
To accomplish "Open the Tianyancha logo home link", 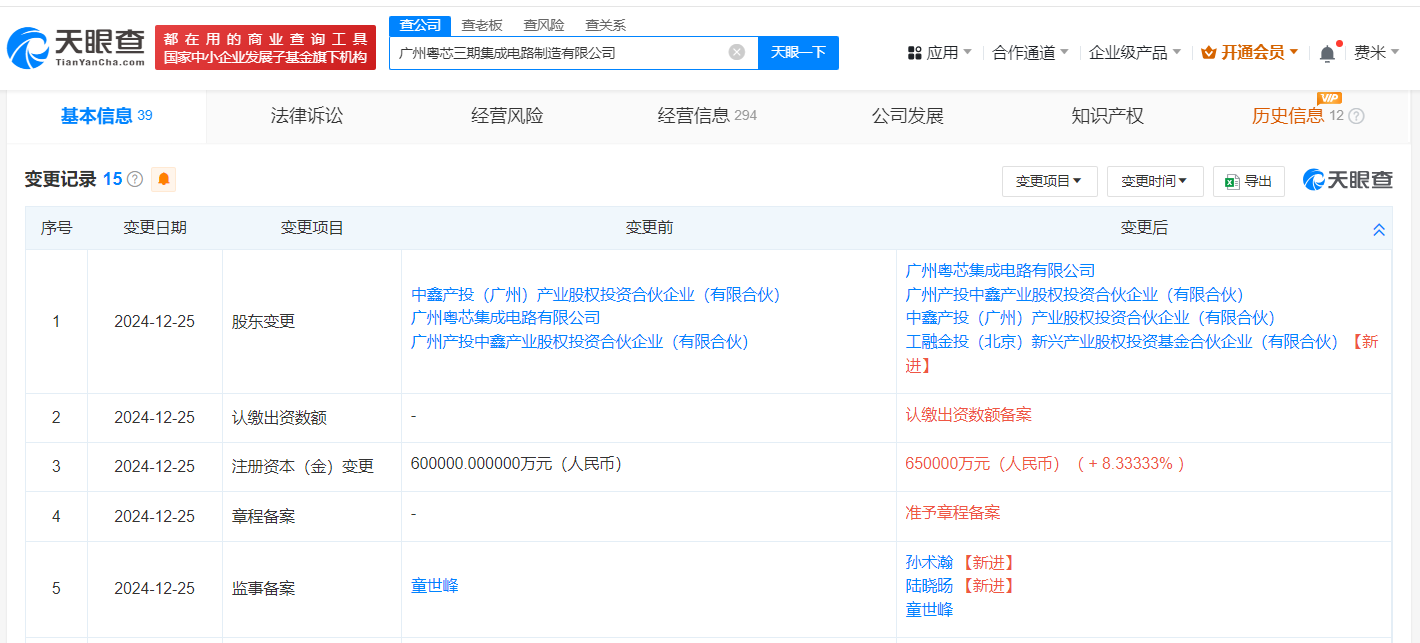I will point(76,48).
